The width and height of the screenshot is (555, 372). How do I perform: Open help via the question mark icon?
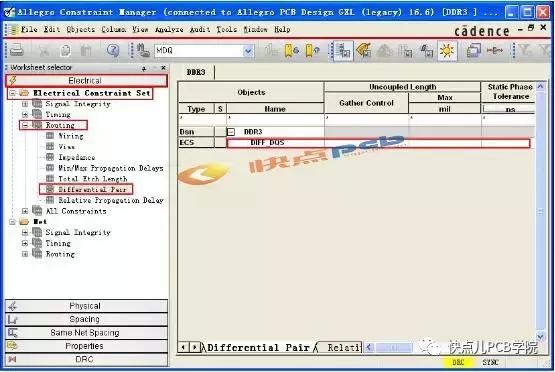pos(113,51)
